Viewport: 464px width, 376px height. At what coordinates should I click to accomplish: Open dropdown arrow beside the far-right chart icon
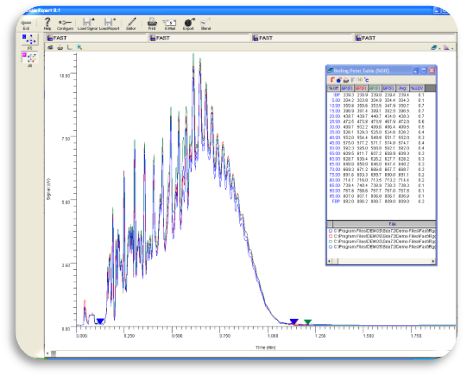point(453,49)
